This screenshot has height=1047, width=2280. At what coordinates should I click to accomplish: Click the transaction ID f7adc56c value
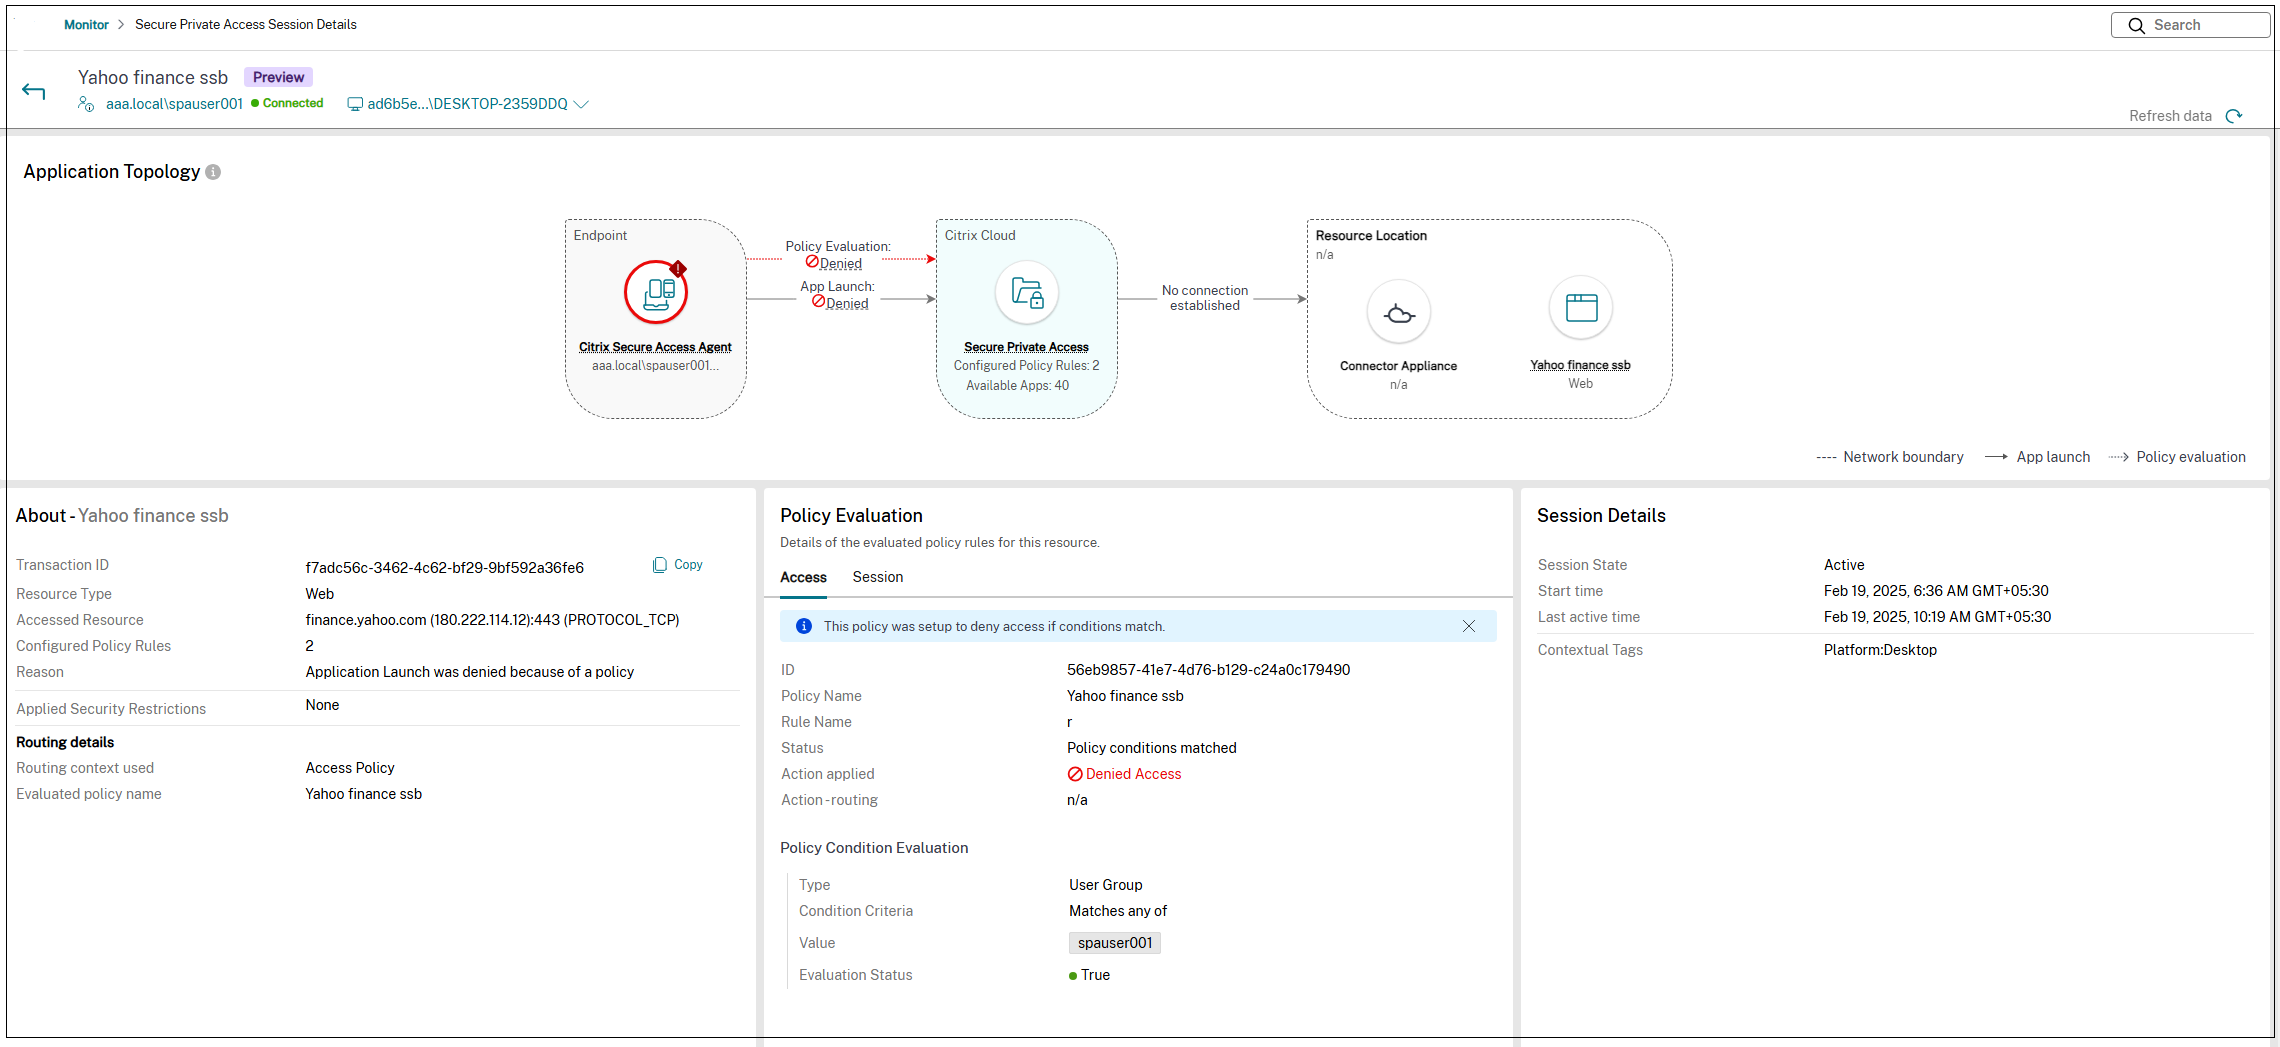click(444, 568)
